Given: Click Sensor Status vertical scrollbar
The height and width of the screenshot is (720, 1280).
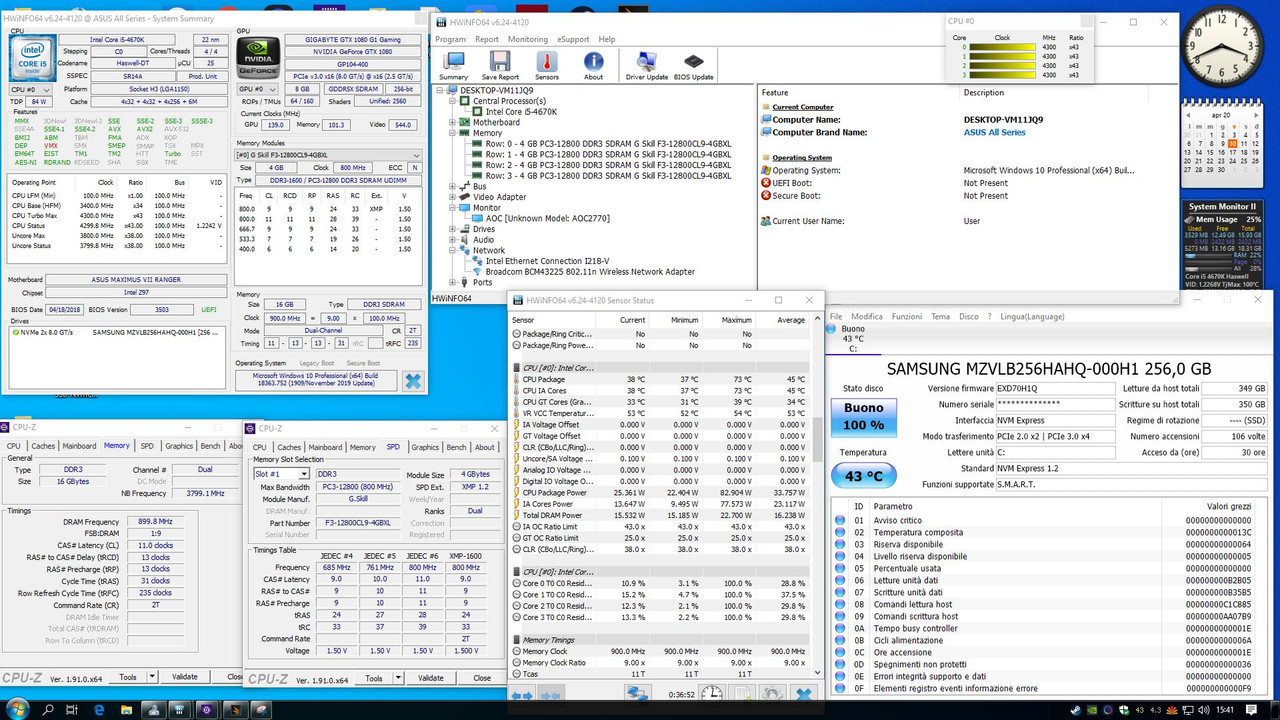Looking at the screenshot, I should coord(816,439).
